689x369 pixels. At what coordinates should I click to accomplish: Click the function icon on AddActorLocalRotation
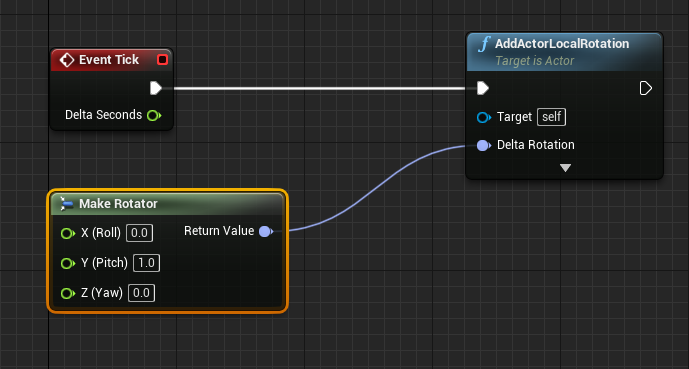pyautogui.click(x=484, y=44)
